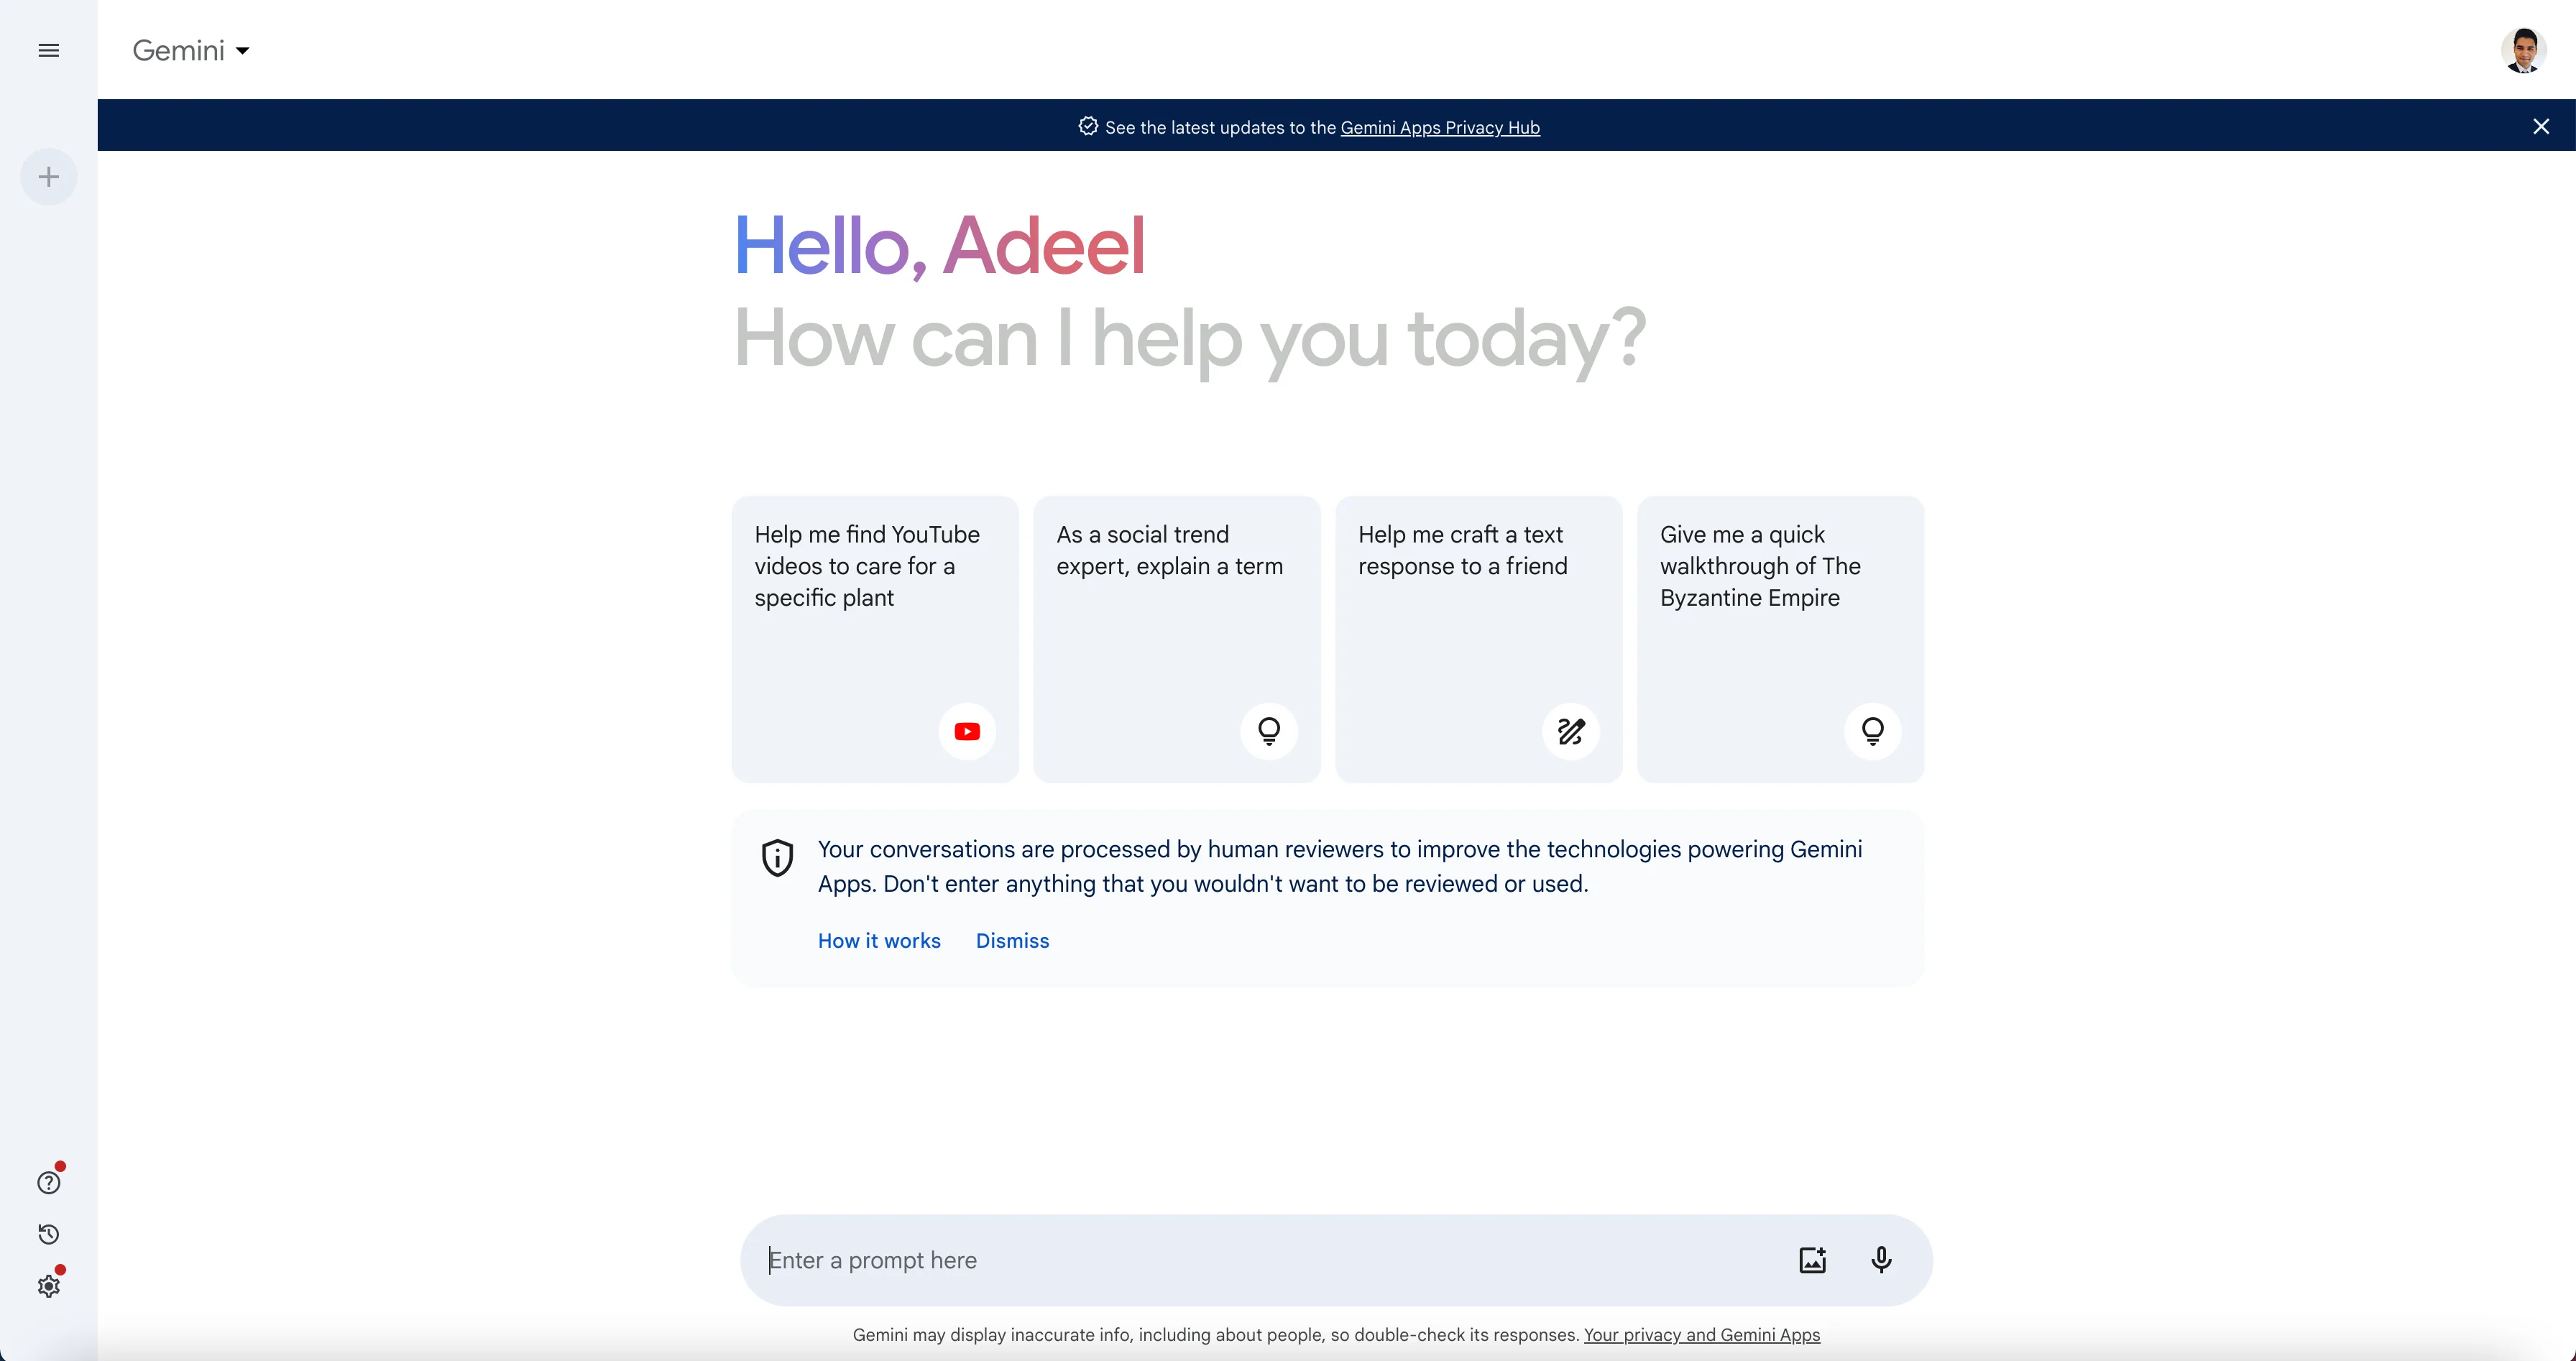Image resolution: width=2576 pixels, height=1361 pixels.
Task: Click the How it works link
Action: point(879,940)
